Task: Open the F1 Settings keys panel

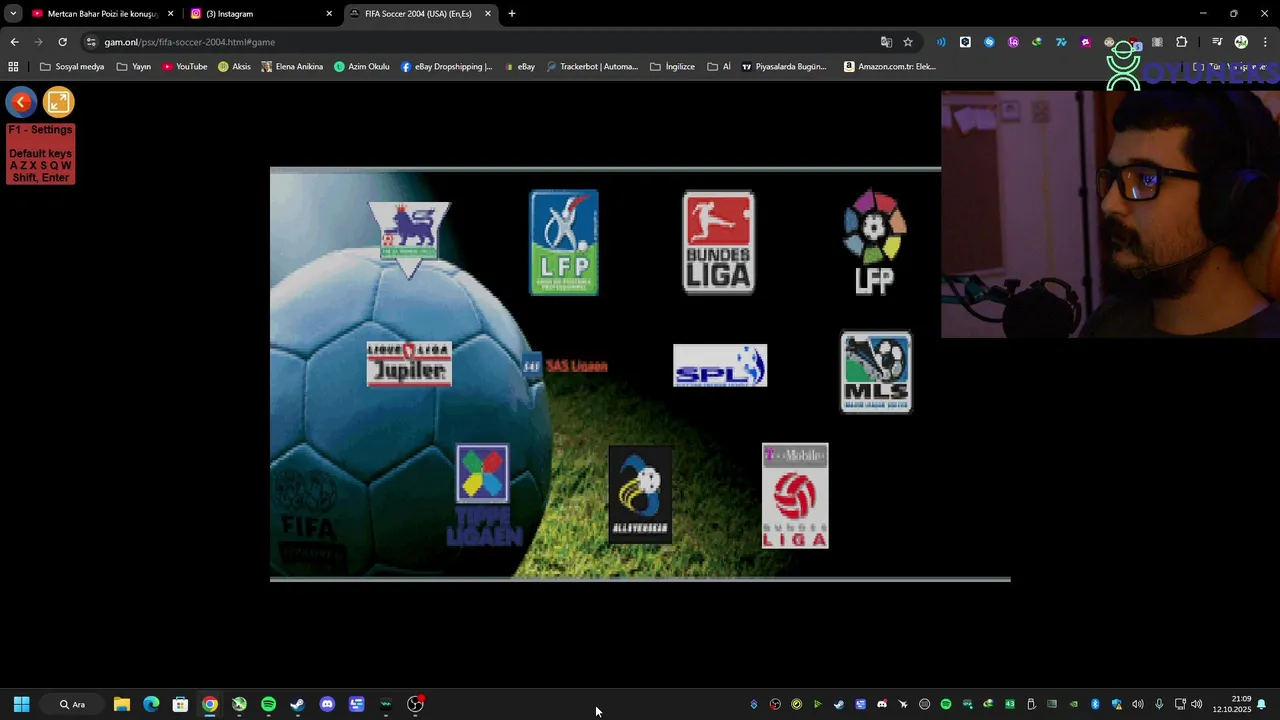Action: coord(41,154)
